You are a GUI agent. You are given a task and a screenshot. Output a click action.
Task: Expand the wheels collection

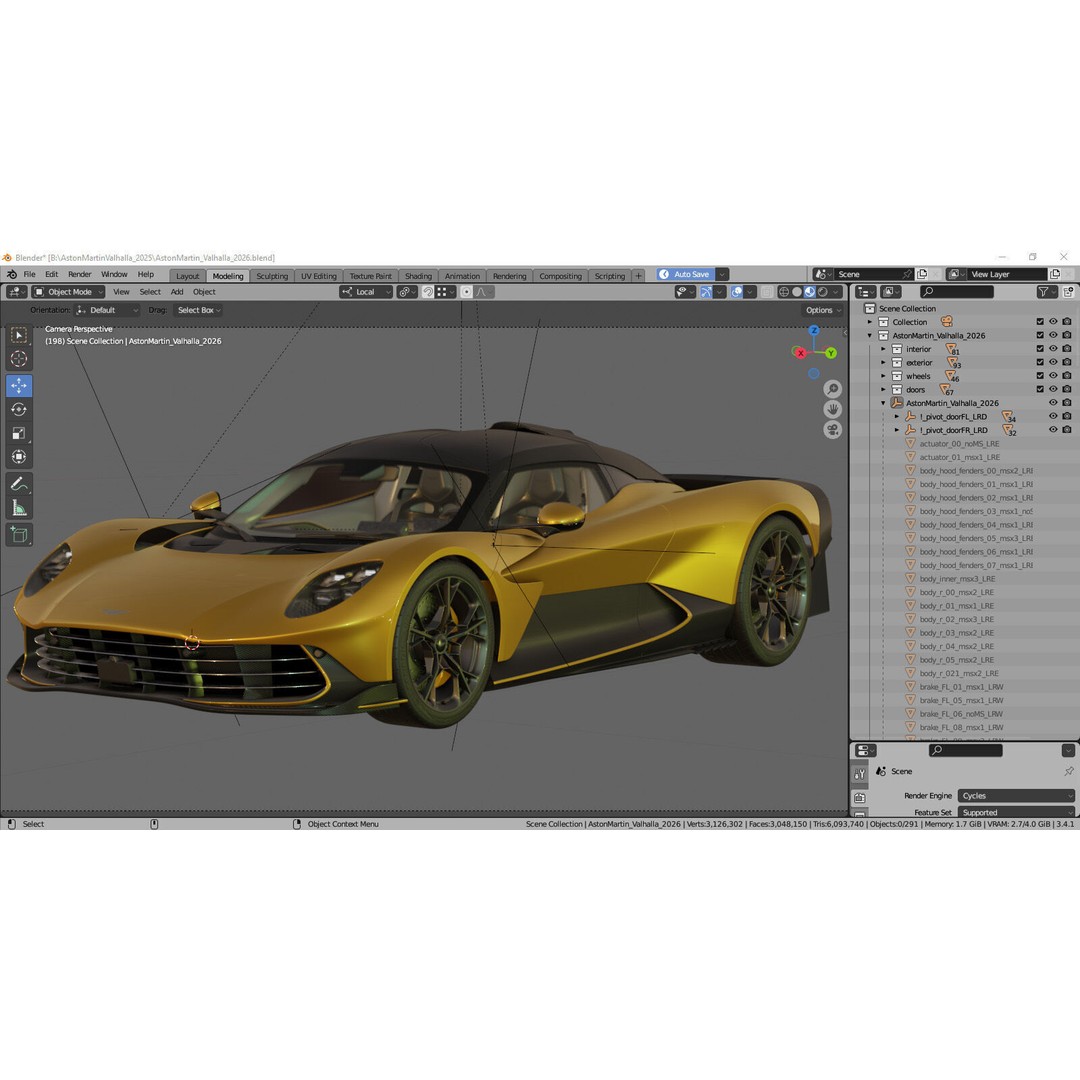(x=884, y=376)
